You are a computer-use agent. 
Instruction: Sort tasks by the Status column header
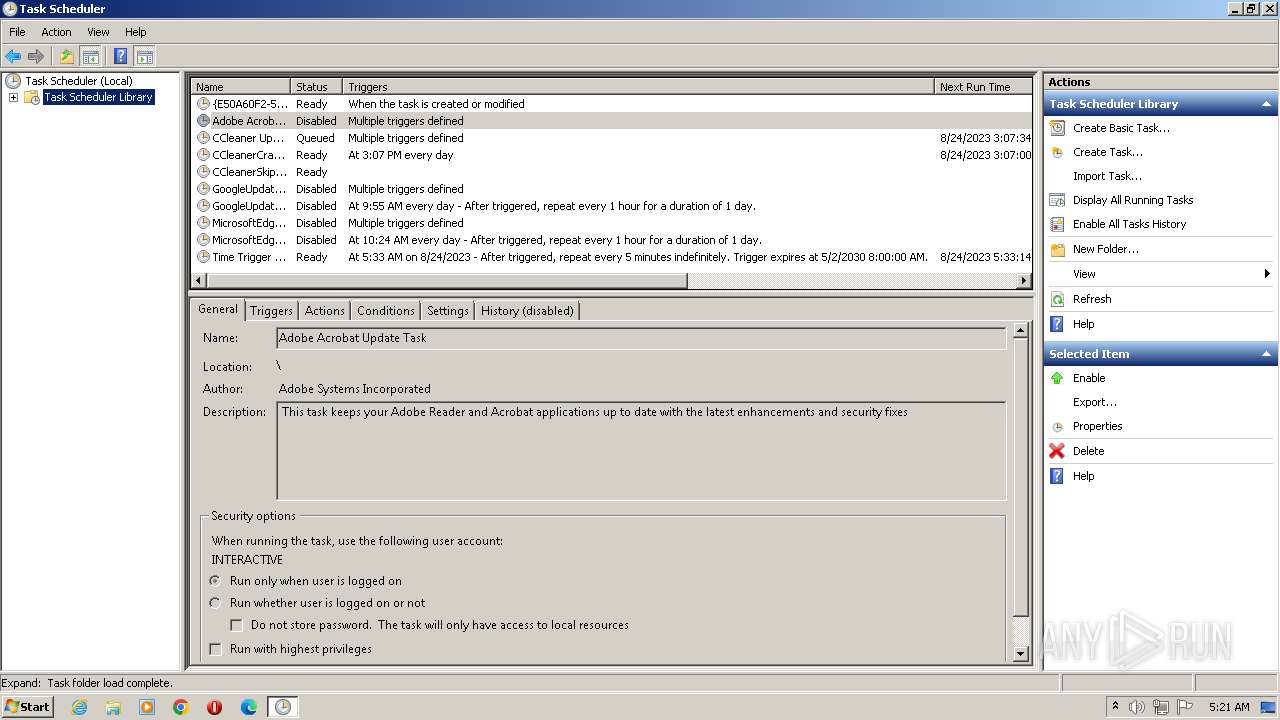317,87
